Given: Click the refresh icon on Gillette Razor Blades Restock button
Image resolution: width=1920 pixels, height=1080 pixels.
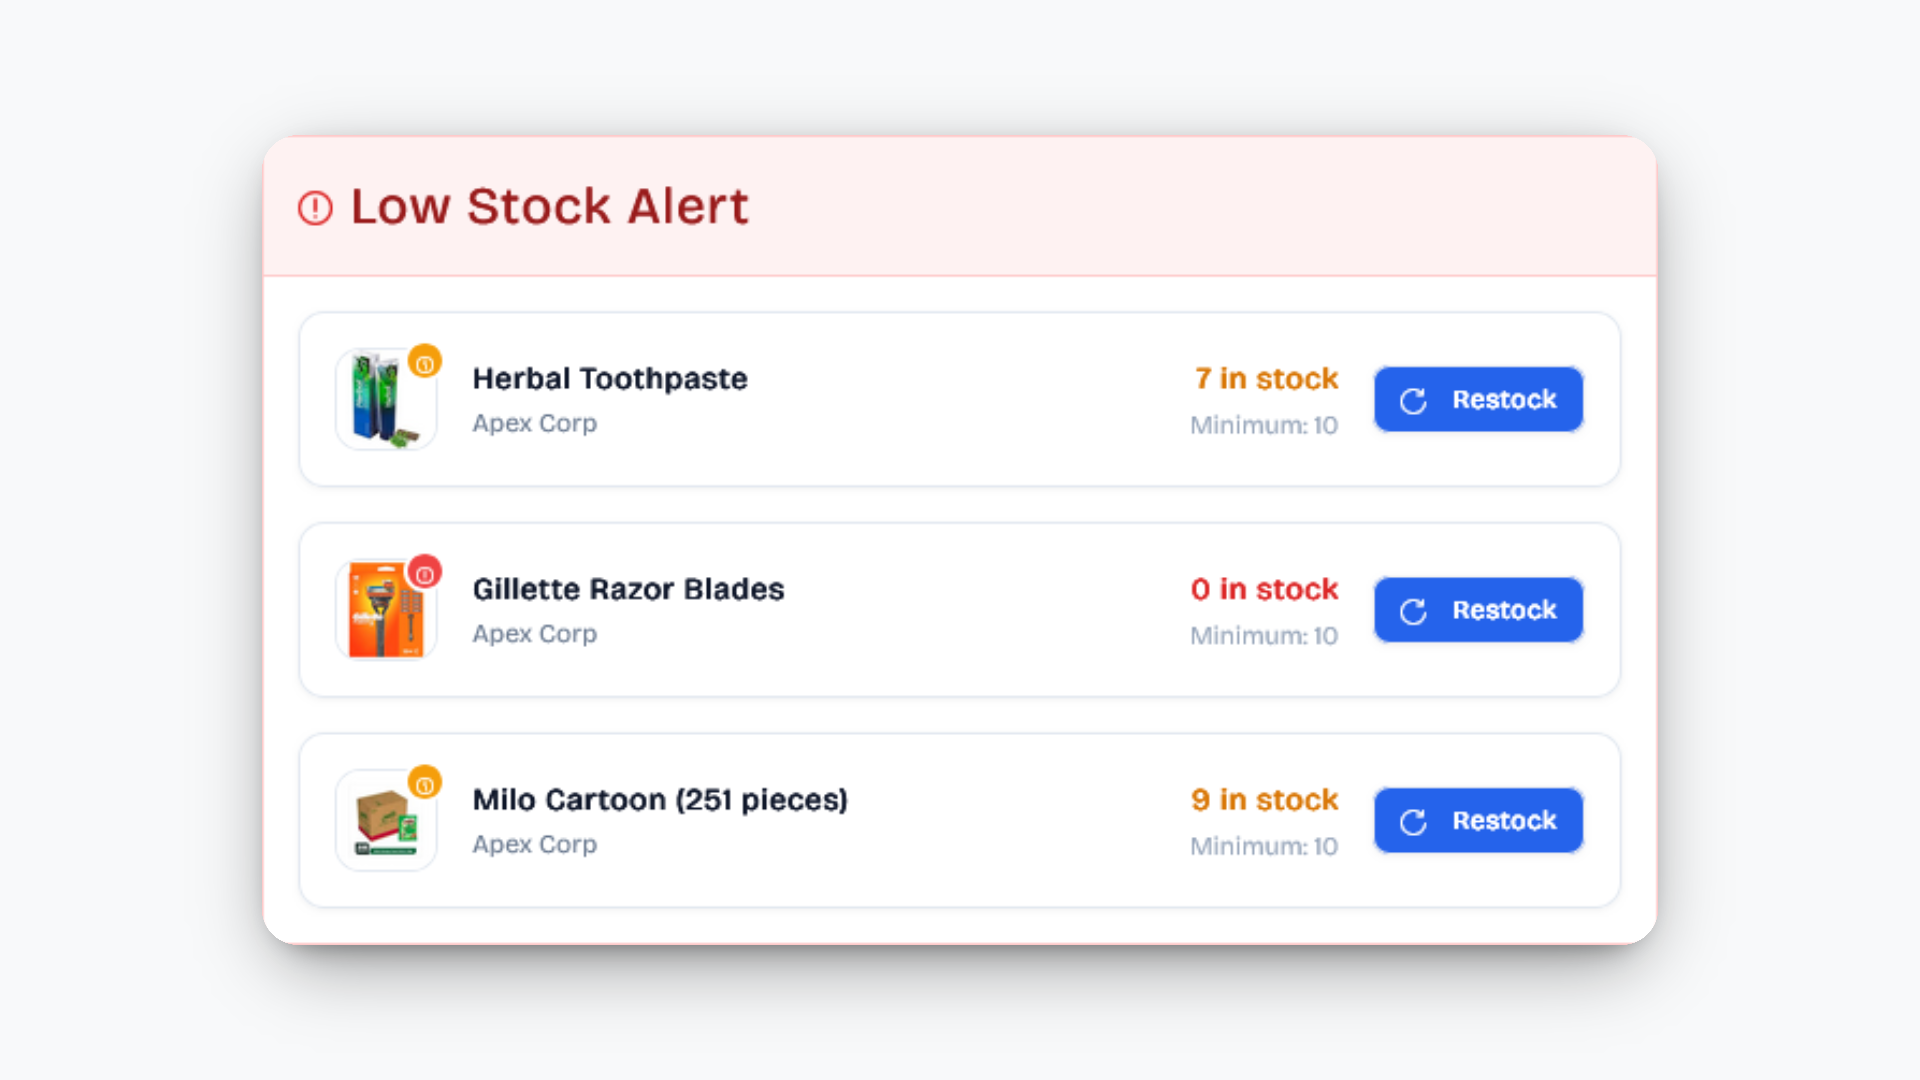Looking at the screenshot, I should [1413, 610].
